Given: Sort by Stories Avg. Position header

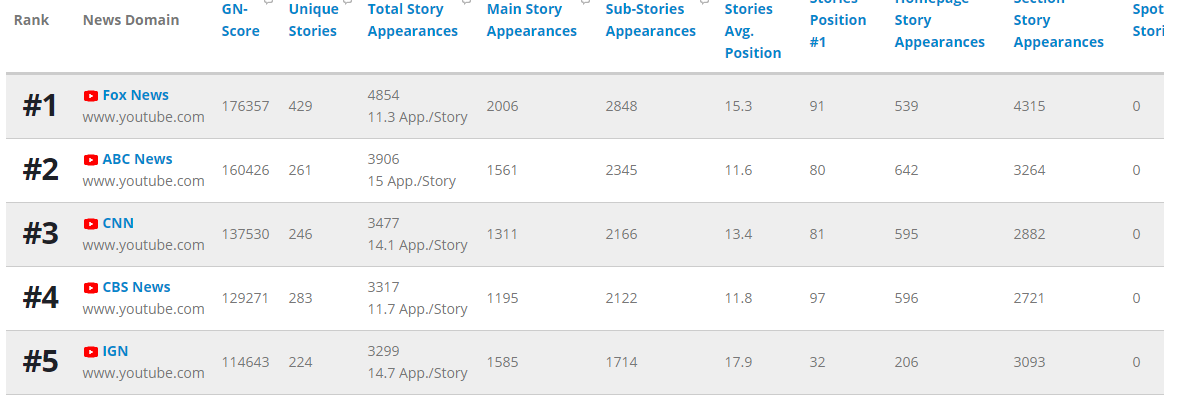Looking at the screenshot, I should pos(753,31).
